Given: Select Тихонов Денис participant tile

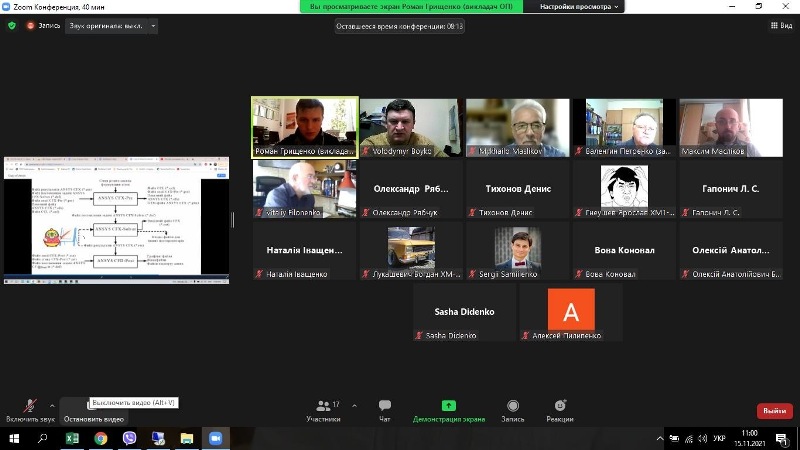Looking at the screenshot, I should tap(518, 189).
